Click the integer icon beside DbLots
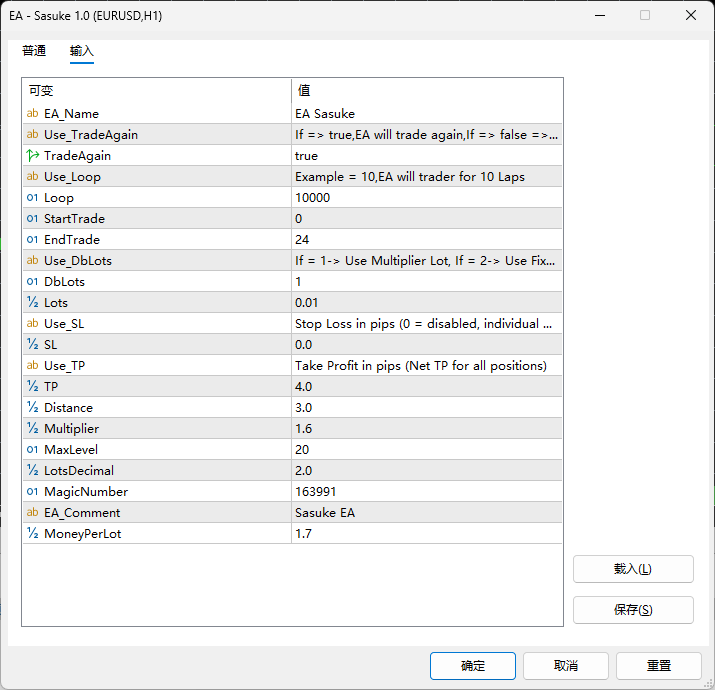The image size is (715, 690). pos(32,281)
